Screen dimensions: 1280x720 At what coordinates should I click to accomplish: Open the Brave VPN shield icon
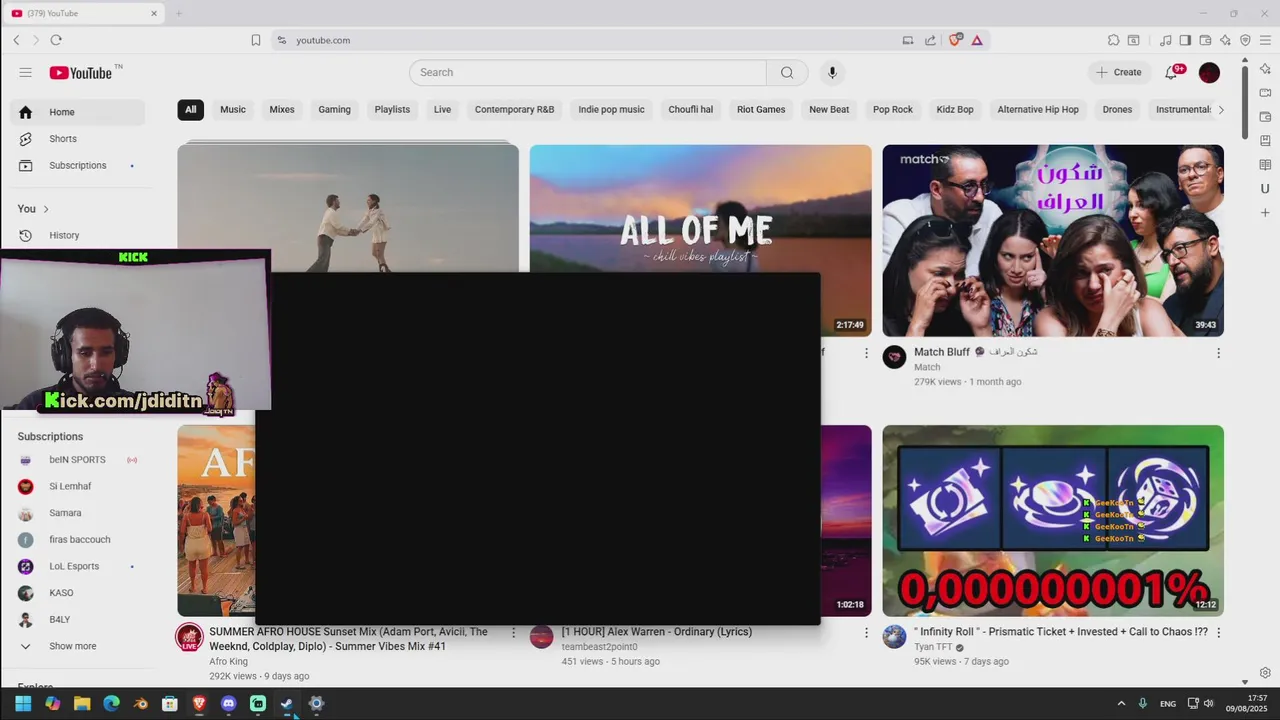coord(1245,40)
